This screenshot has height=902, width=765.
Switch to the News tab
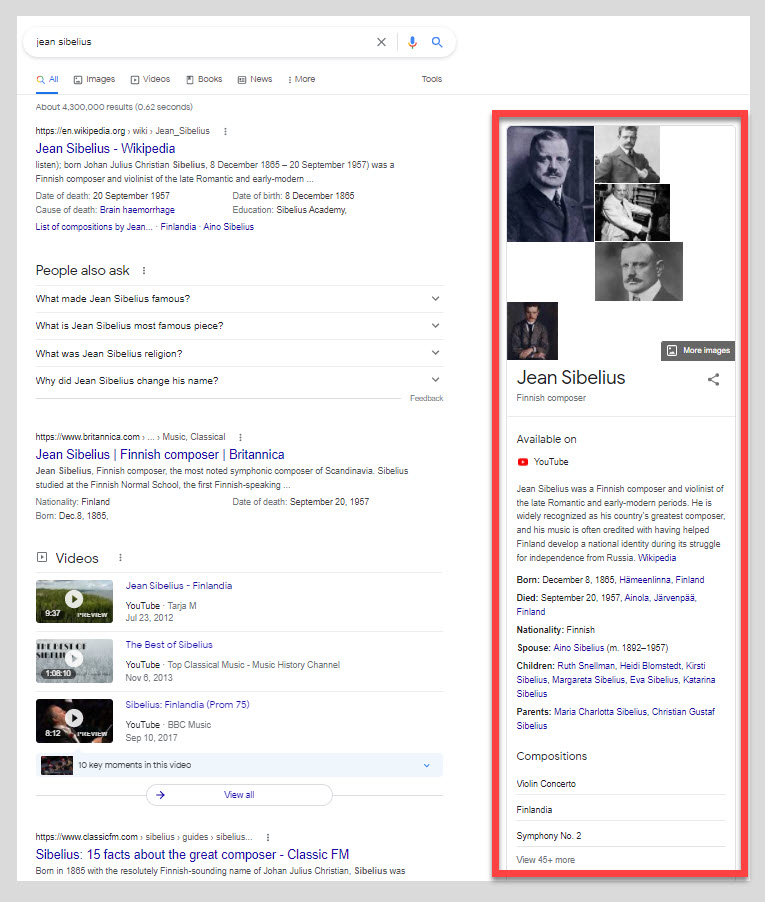[x=254, y=80]
